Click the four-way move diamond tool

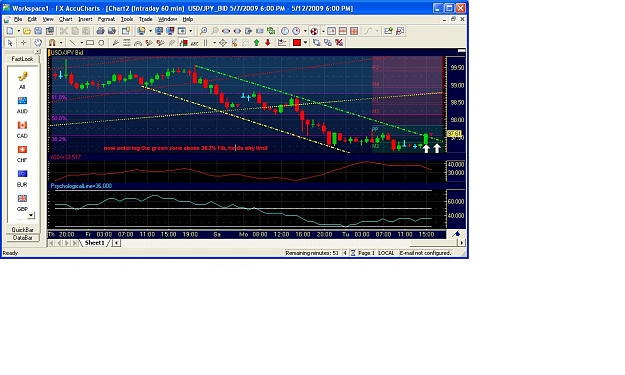[223, 43]
